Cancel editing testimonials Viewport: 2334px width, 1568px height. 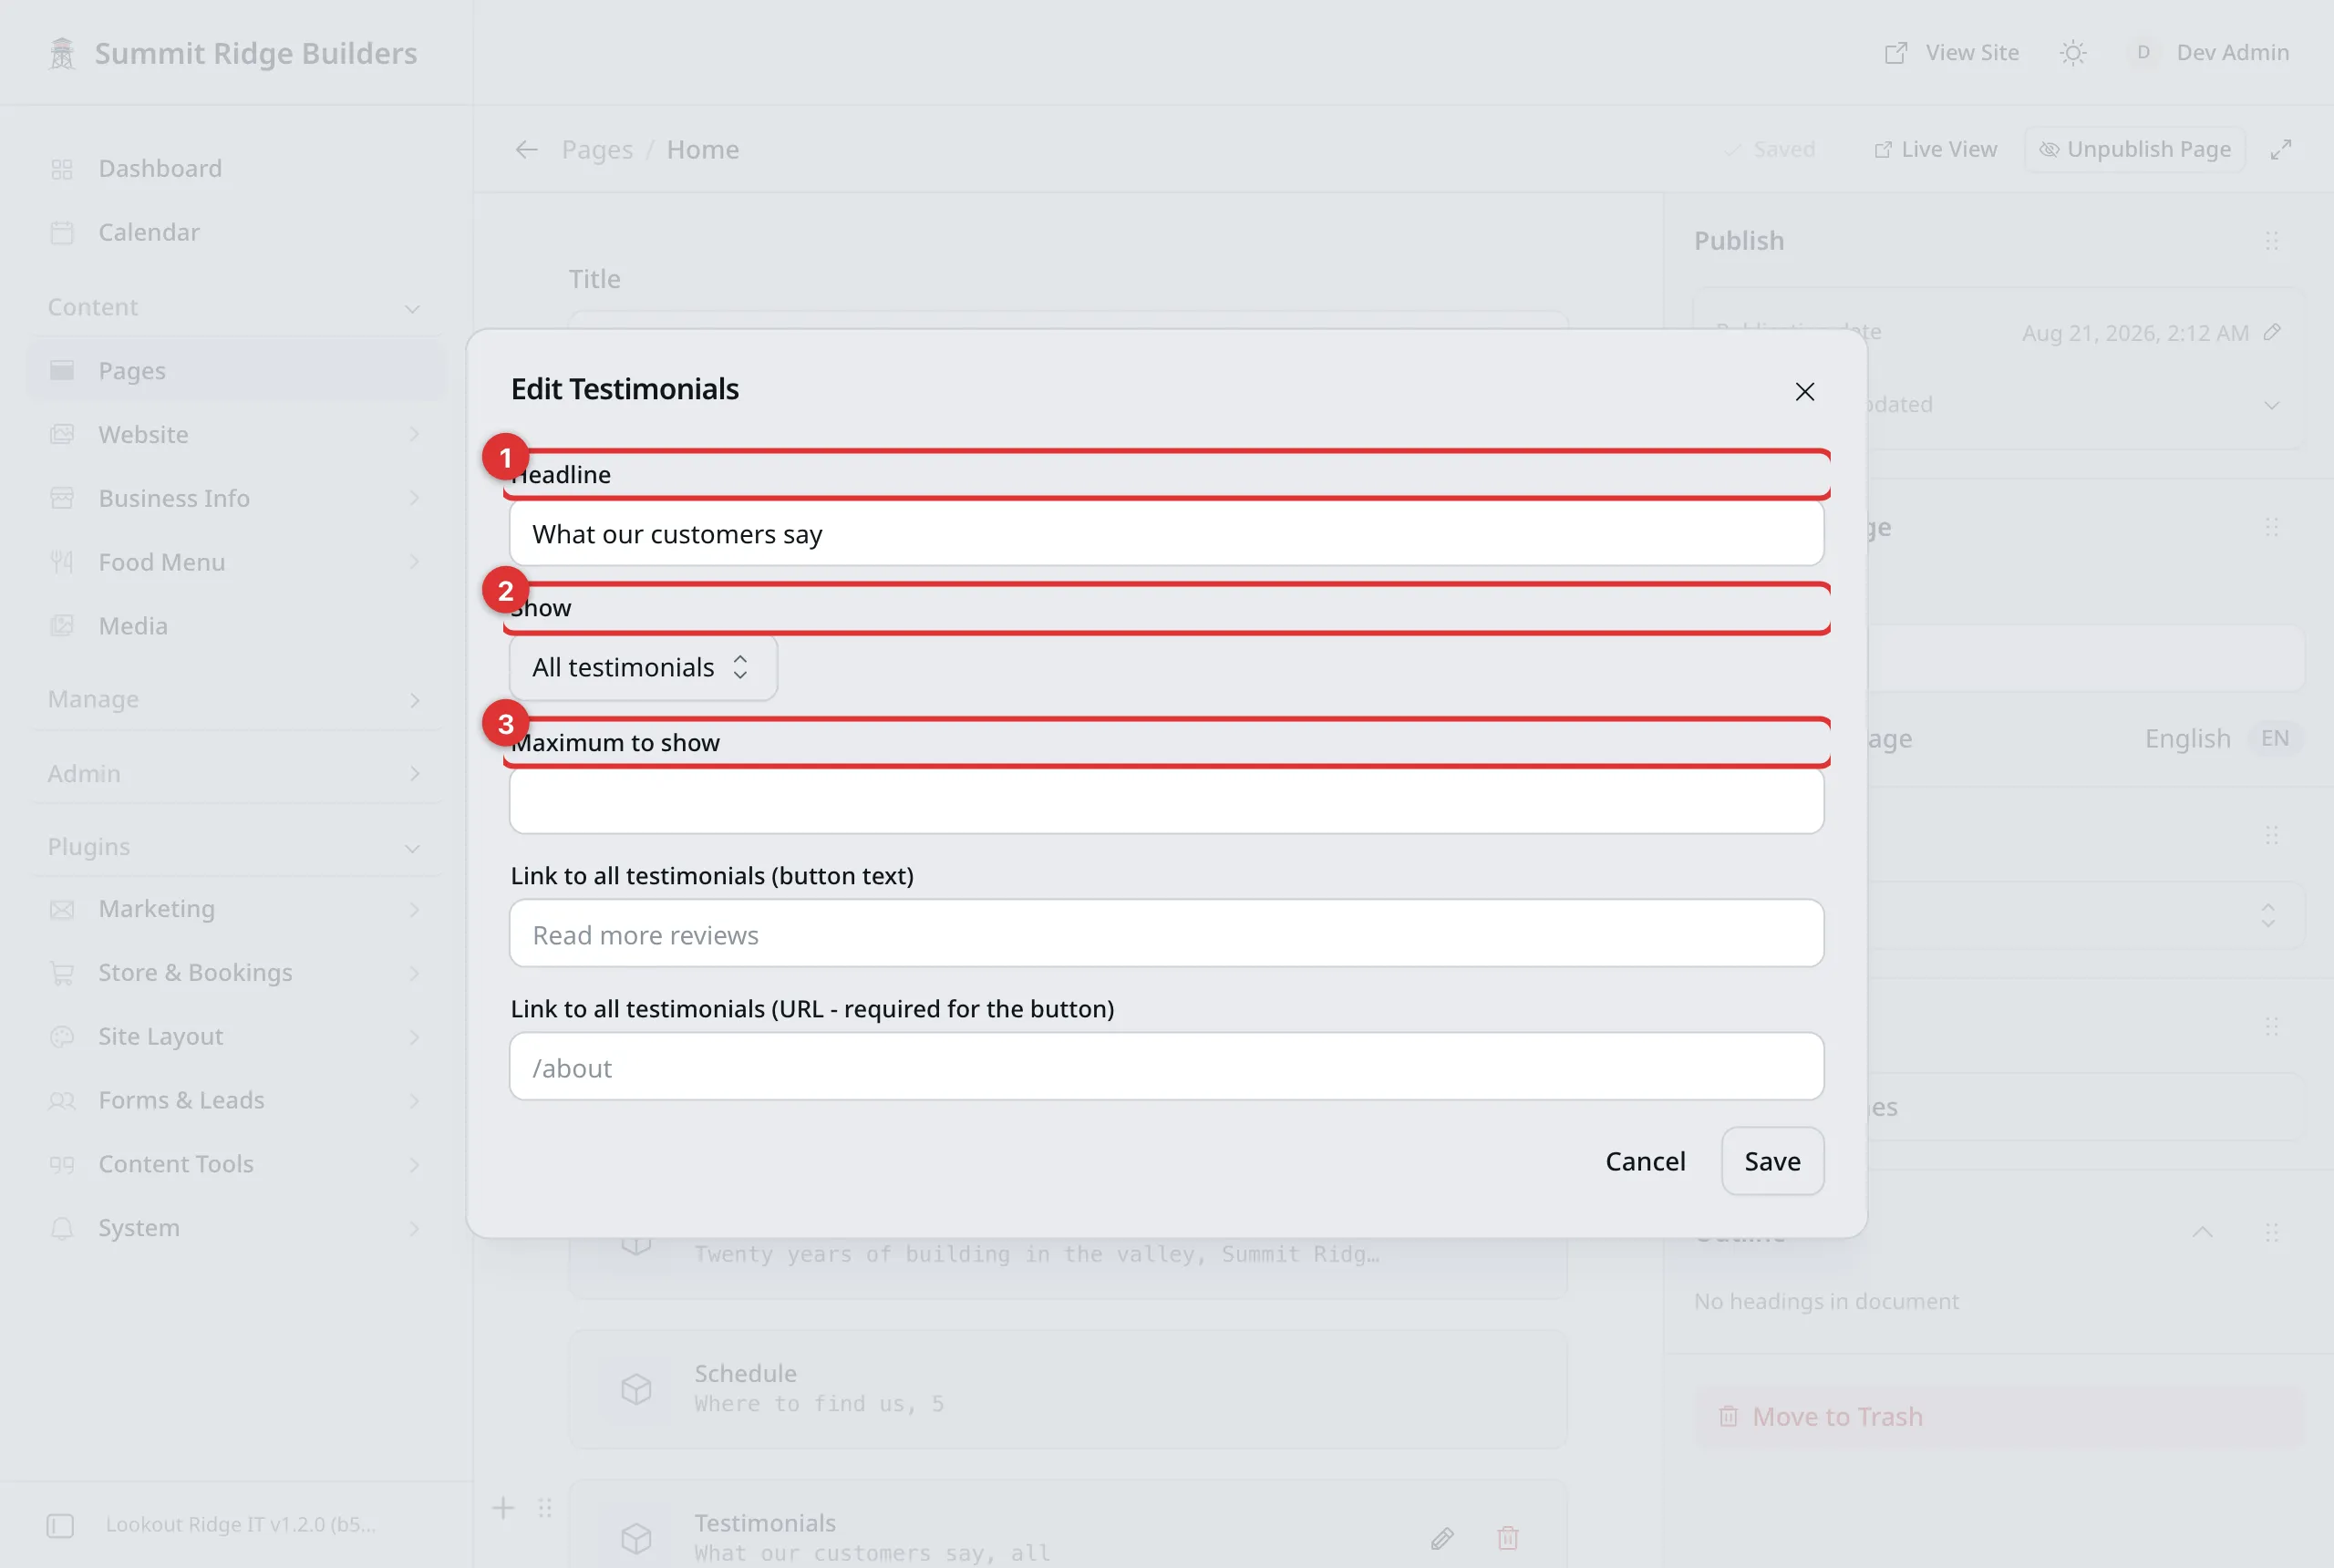pyautogui.click(x=1645, y=1161)
